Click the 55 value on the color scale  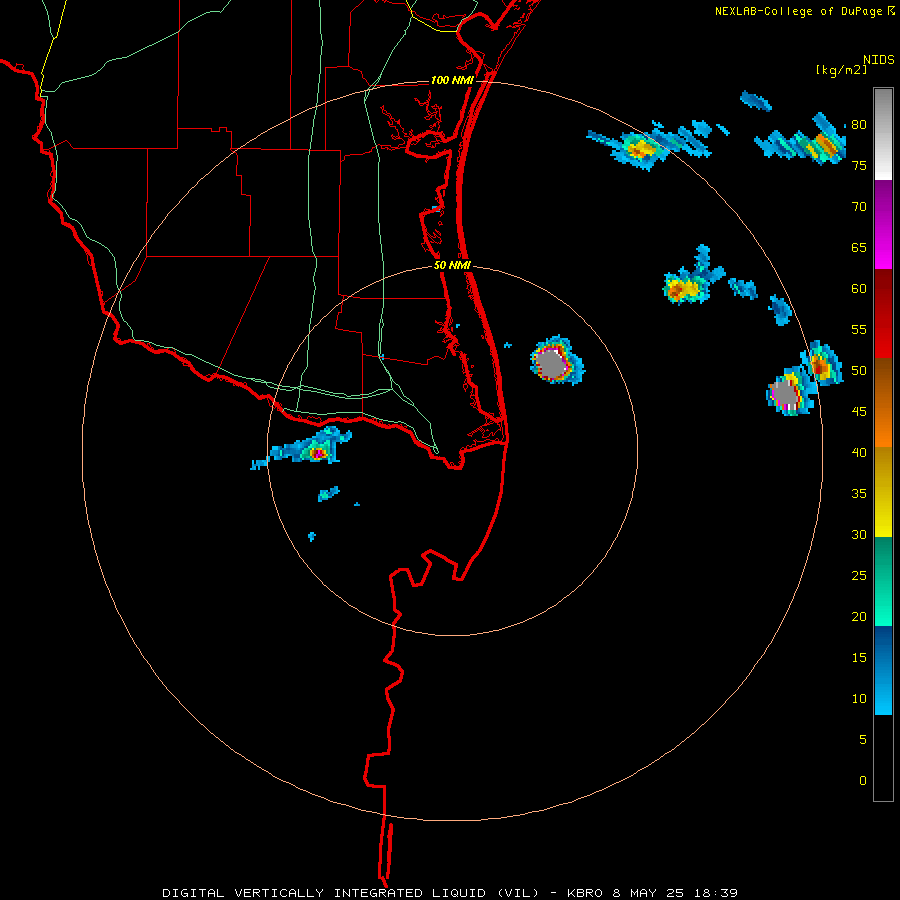(x=859, y=329)
